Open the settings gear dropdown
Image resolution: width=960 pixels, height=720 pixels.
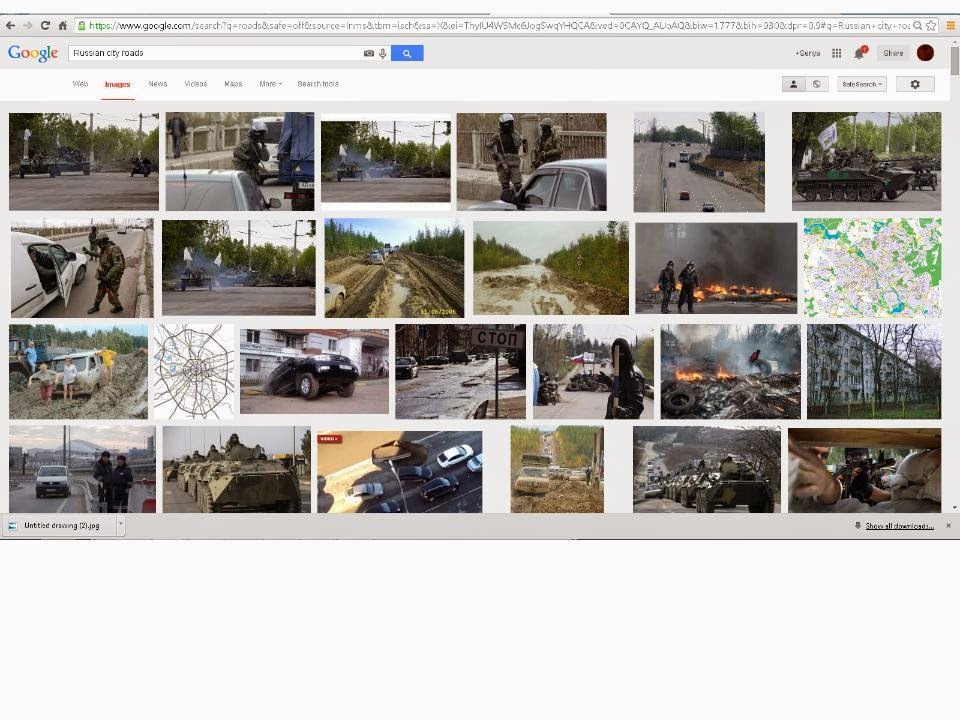click(914, 84)
